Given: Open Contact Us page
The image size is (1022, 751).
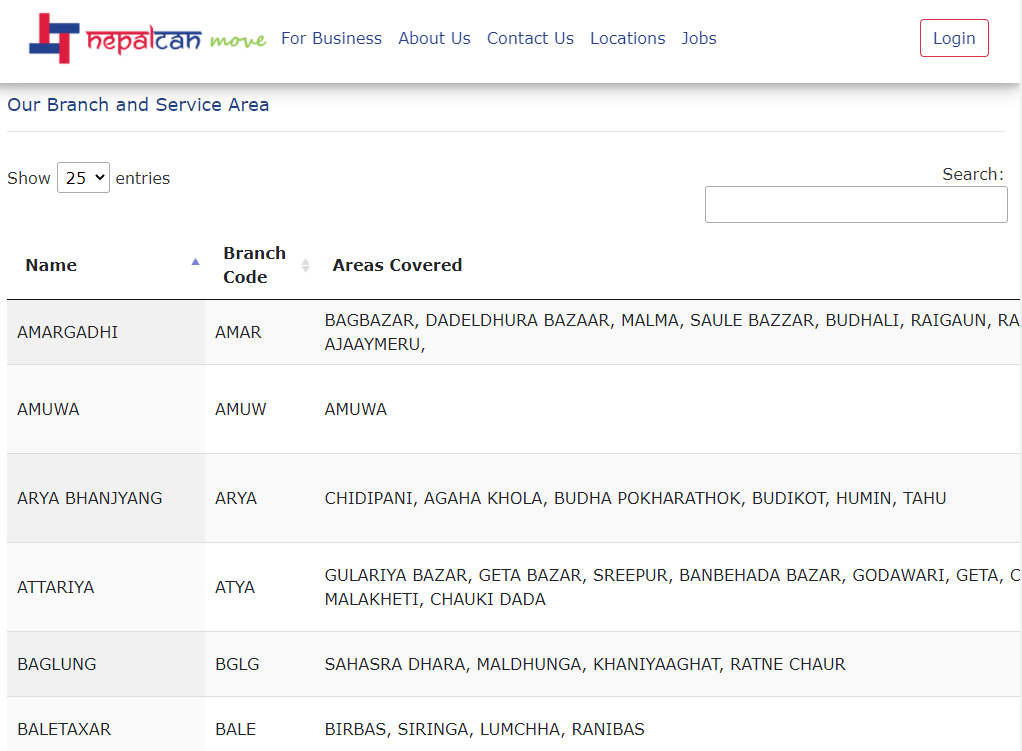Looking at the screenshot, I should pyautogui.click(x=530, y=38).
